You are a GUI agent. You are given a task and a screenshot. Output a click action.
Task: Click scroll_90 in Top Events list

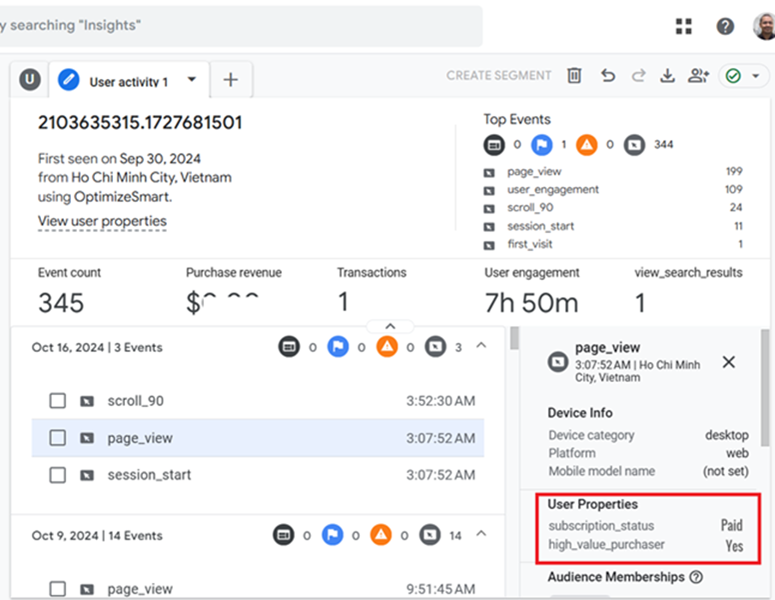click(530, 208)
